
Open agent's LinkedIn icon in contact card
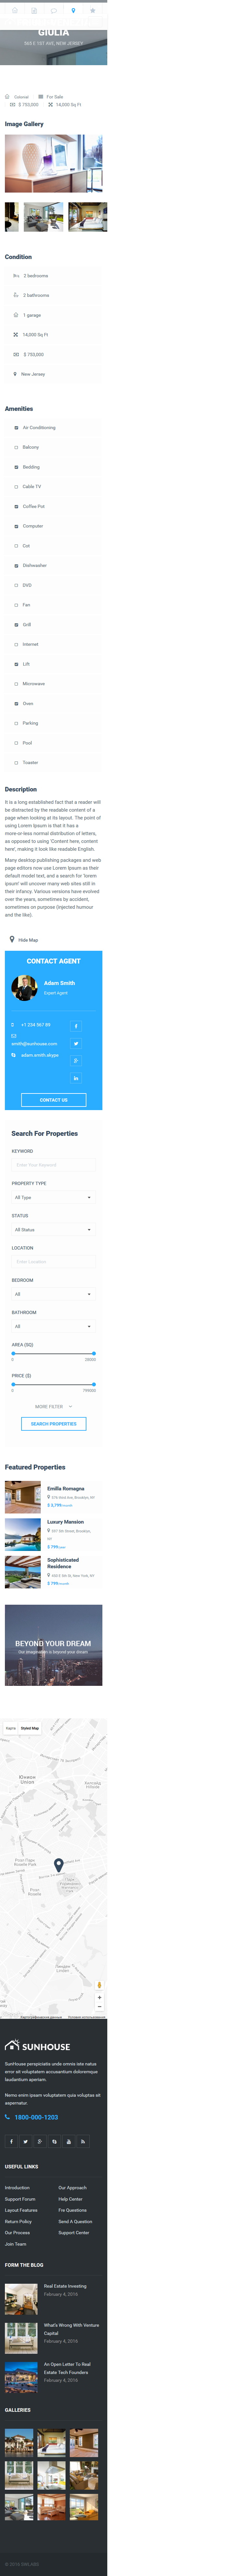(x=76, y=1078)
